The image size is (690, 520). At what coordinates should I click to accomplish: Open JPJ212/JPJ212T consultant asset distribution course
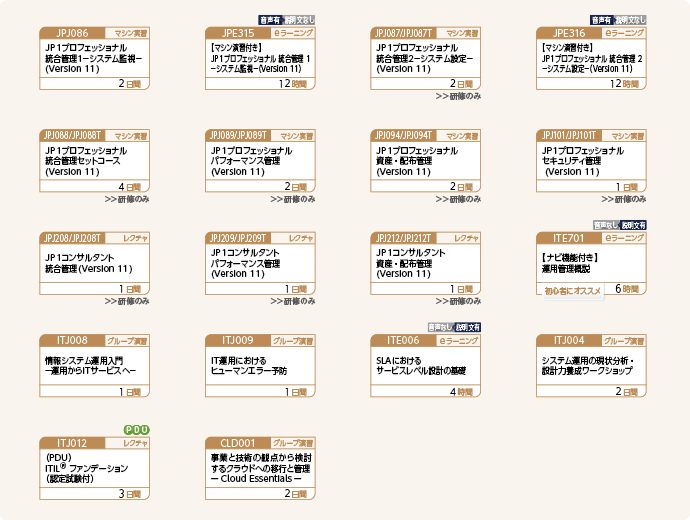426,264
